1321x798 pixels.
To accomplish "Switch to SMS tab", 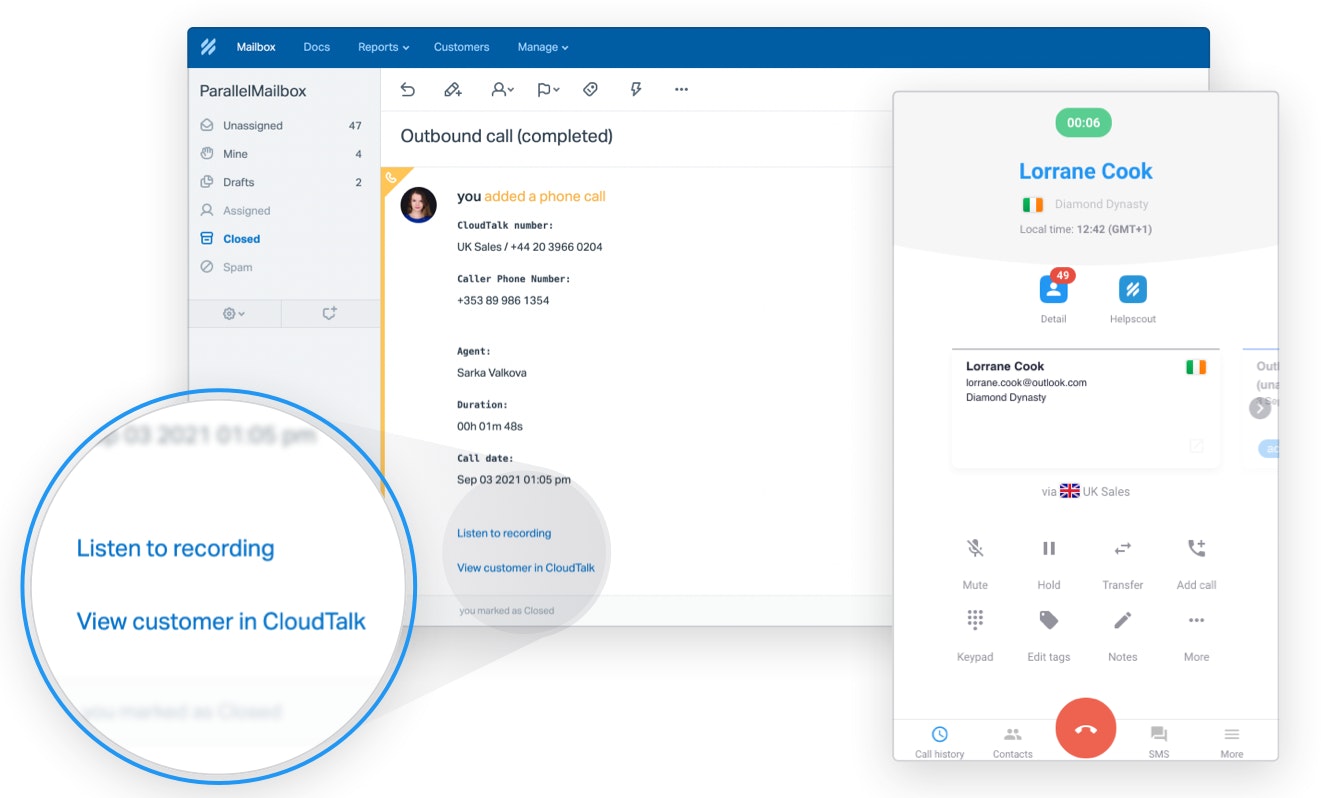I will [1159, 741].
